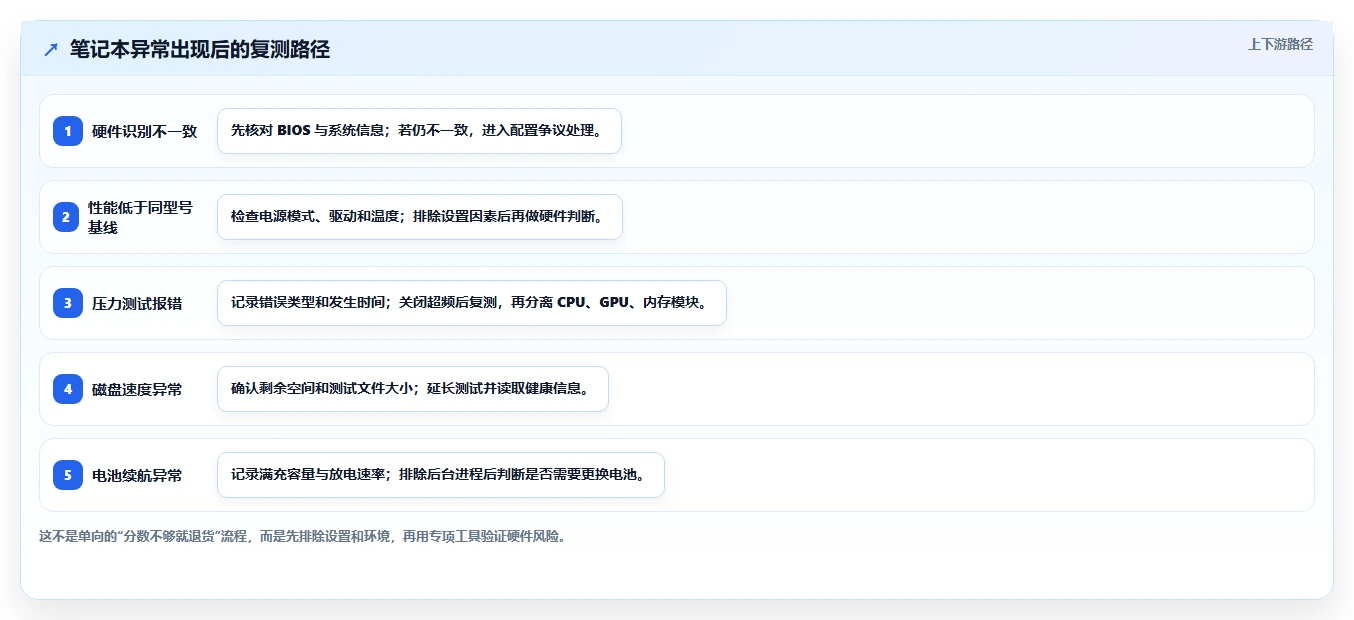Image resolution: width=1354 pixels, height=620 pixels.
Task: Open the note 记录错误类型和发生时间
Action: [x=472, y=303]
